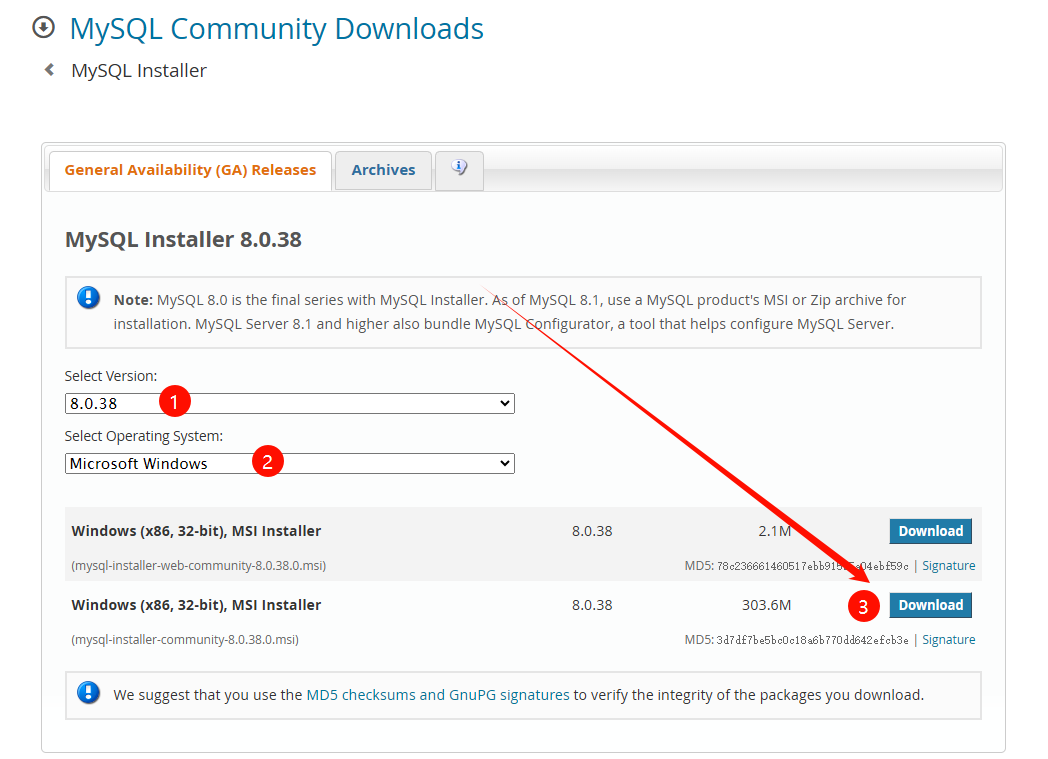Open the Select Version dropdown showing 8.0.38
The width and height of the screenshot is (1048, 759).
coord(289,404)
